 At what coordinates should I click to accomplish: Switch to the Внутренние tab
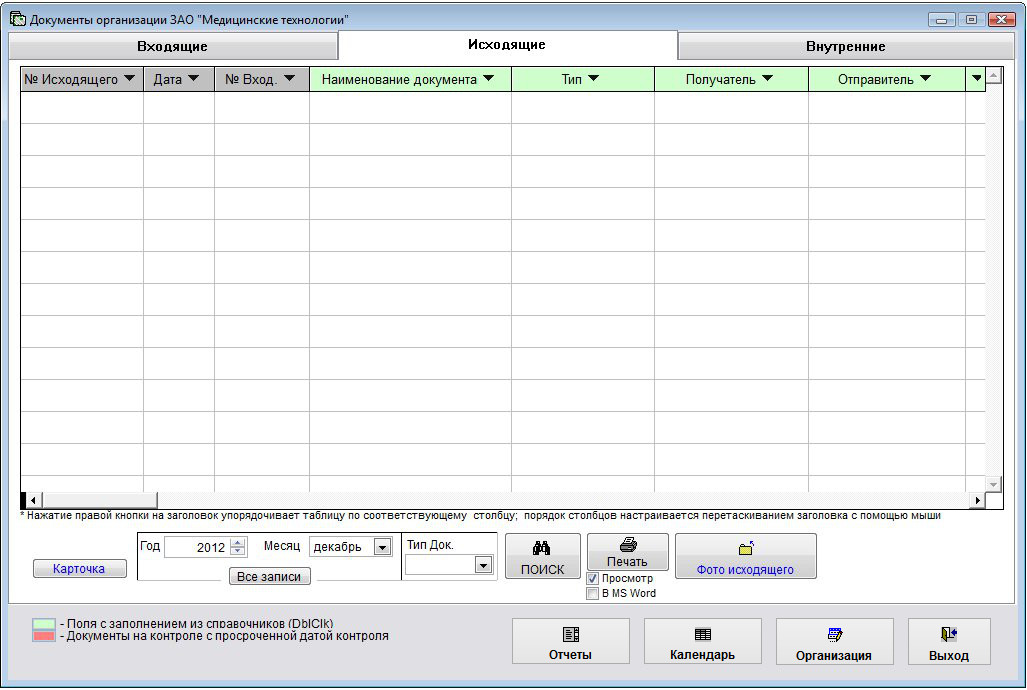coord(846,47)
